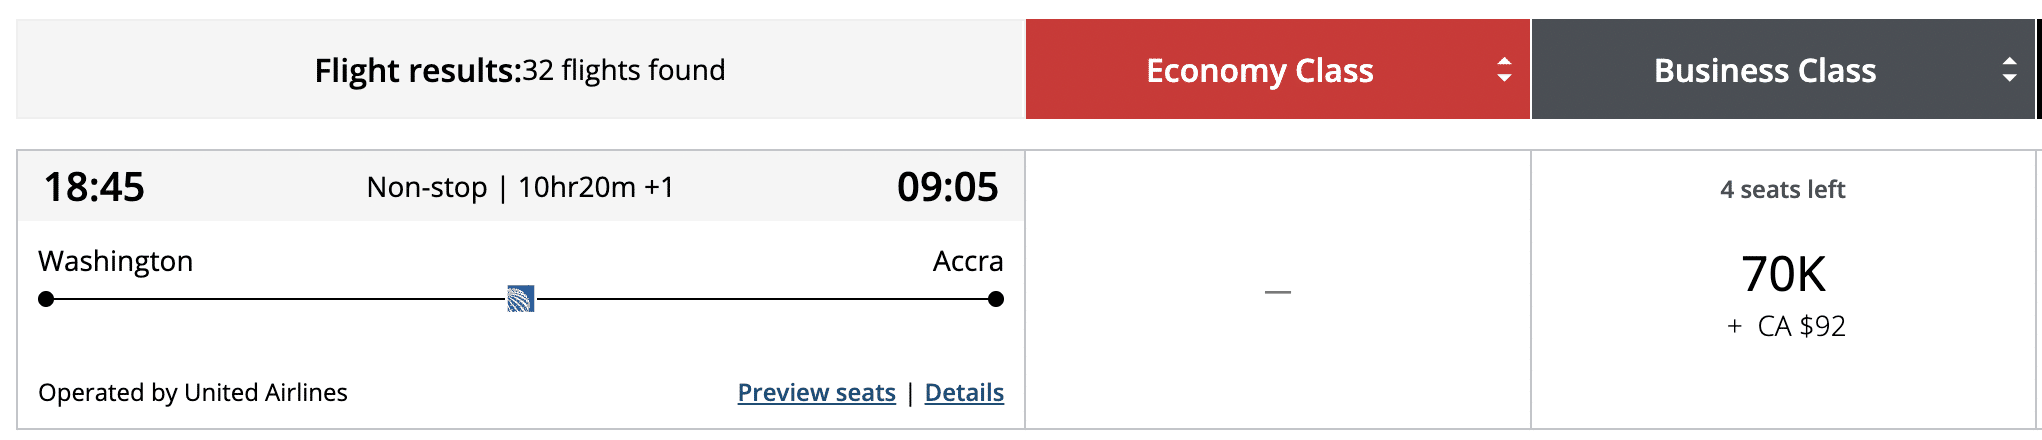Click the 4 seats left notice

[1782, 190]
